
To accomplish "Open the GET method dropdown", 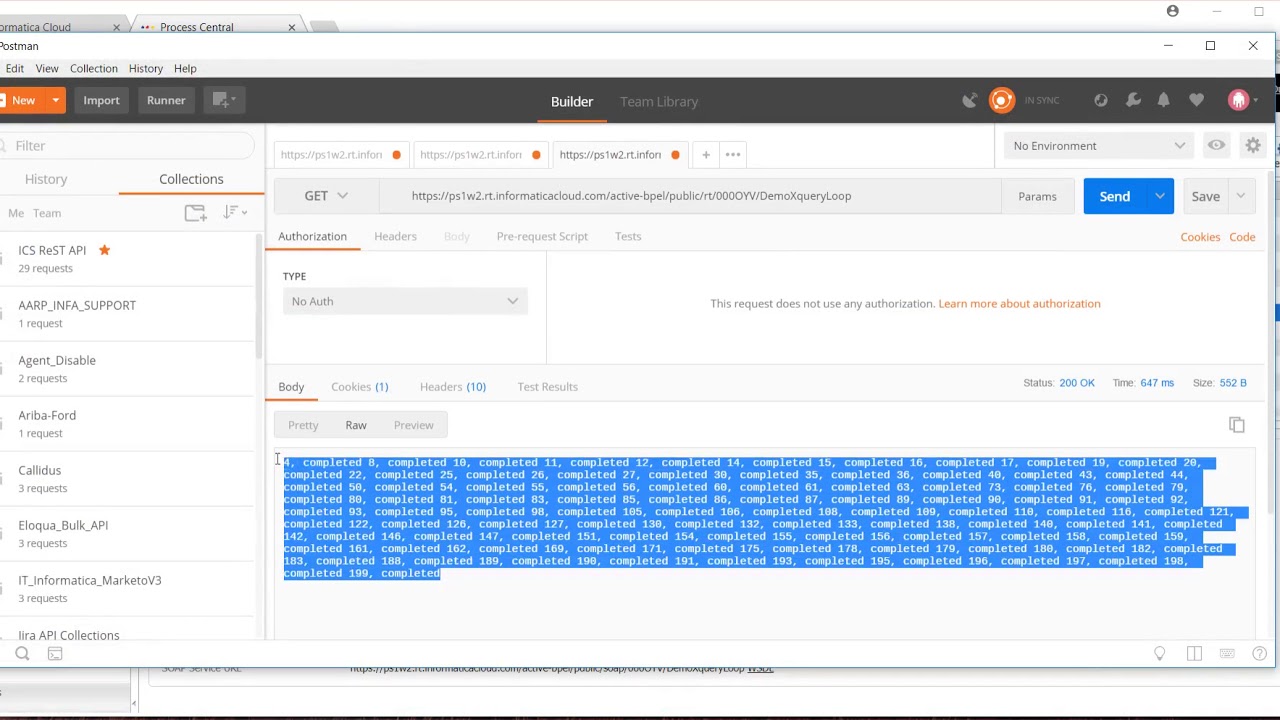I will (326, 196).
